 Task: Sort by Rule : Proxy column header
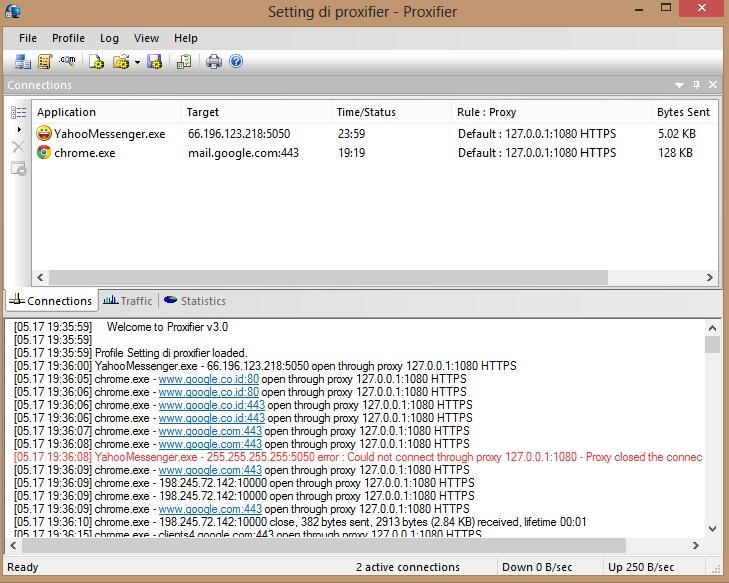click(x=551, y=112)
